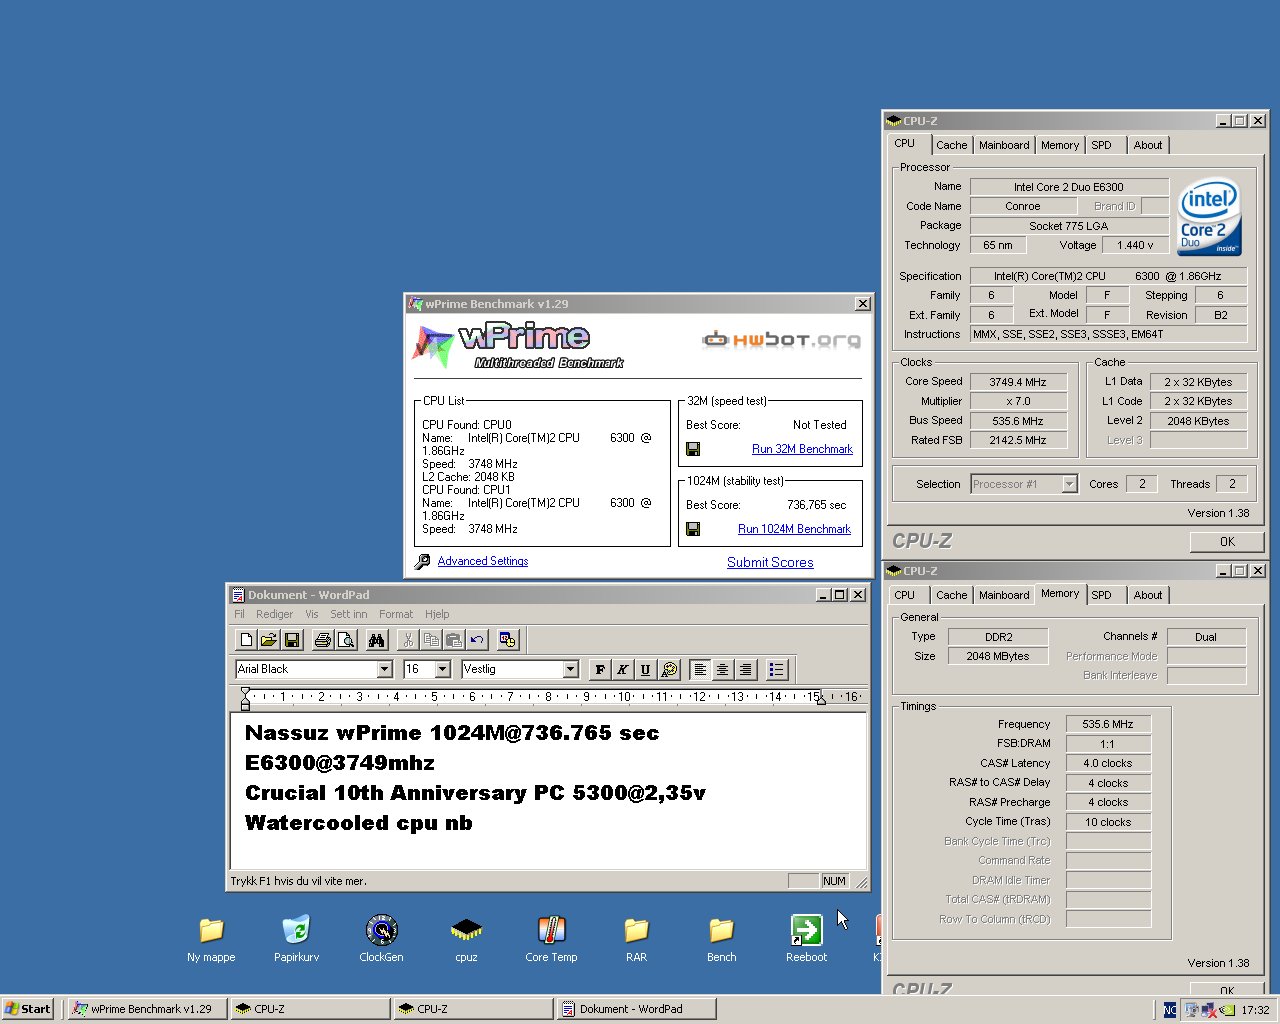Click Run 1024M Benchmark link
This screenshot has width=1280, height=1024.
[x=794, y=529]
